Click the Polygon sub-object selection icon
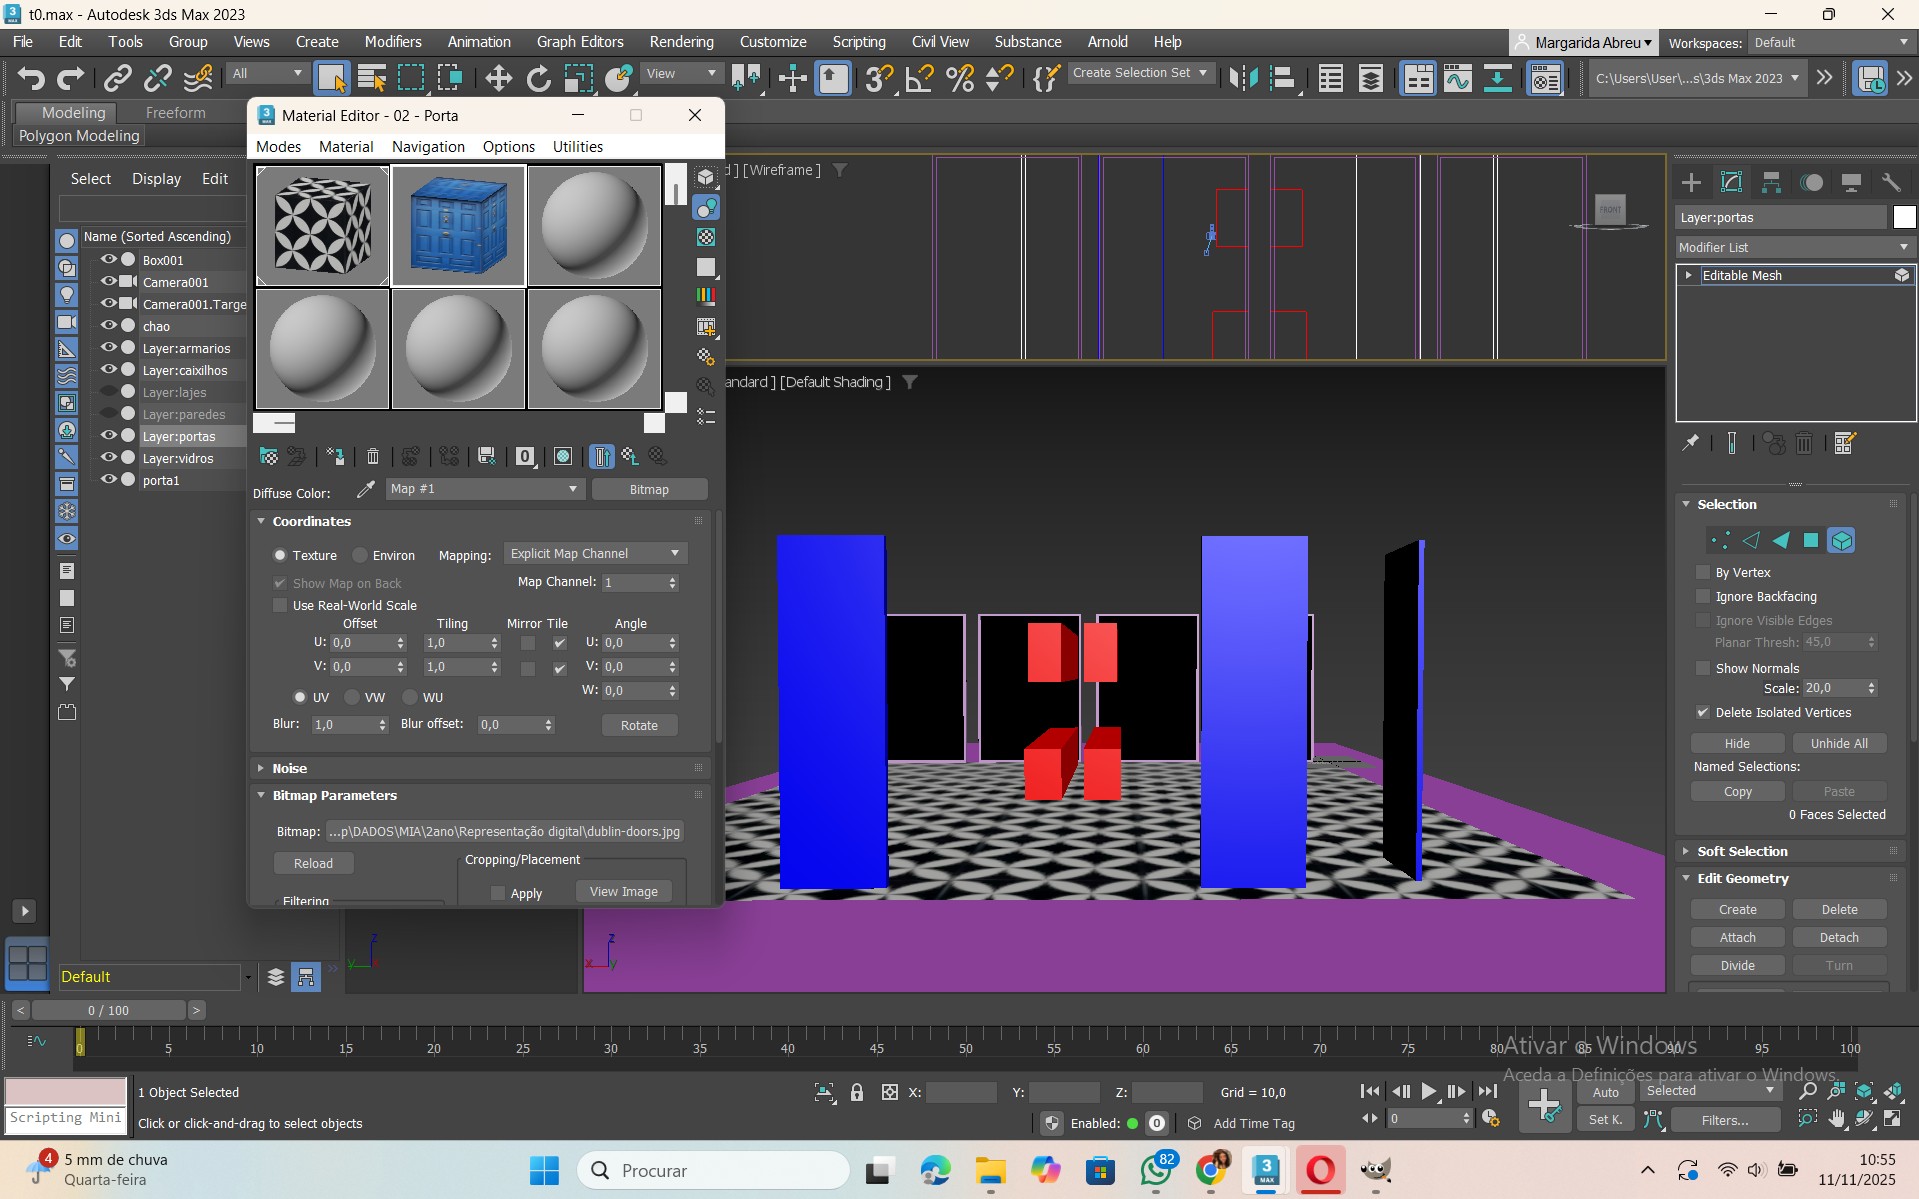 pos(1811,541)
